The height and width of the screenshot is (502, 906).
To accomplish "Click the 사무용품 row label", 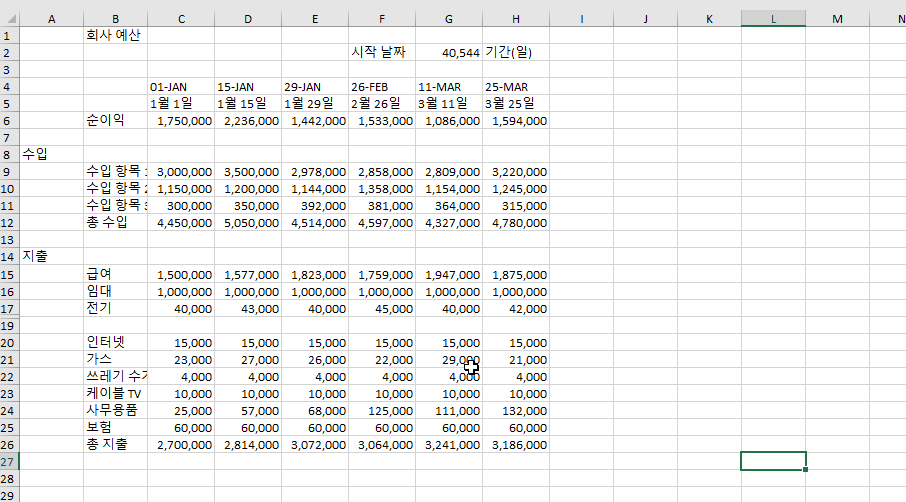I will coord(115,410).
